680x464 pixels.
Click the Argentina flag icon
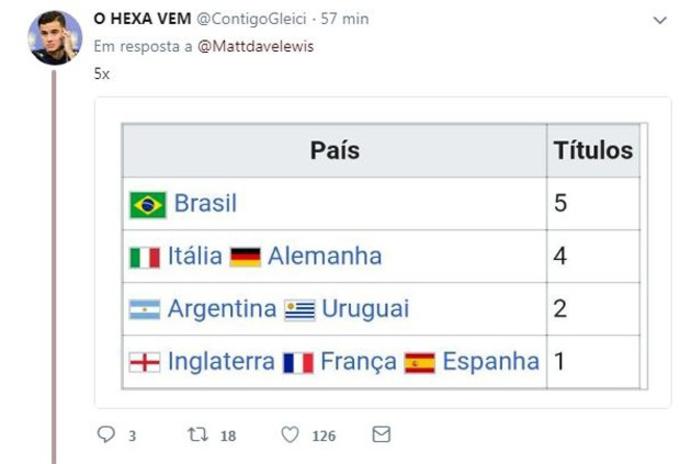(145, 310)
